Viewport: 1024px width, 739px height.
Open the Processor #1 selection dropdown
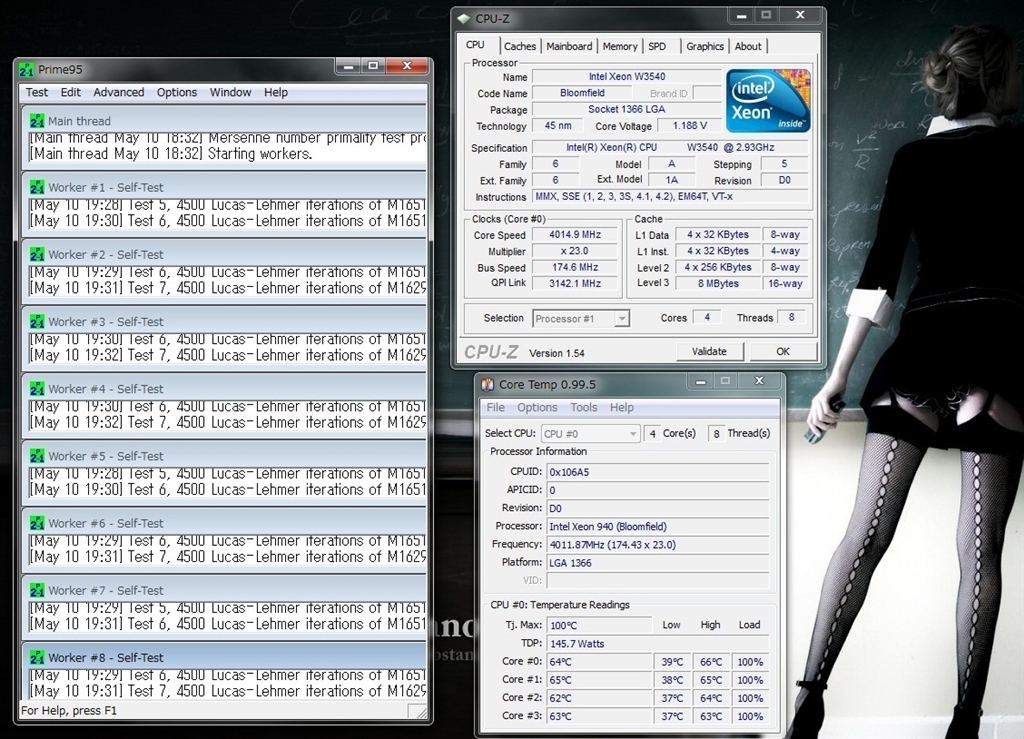coord(581,319)
